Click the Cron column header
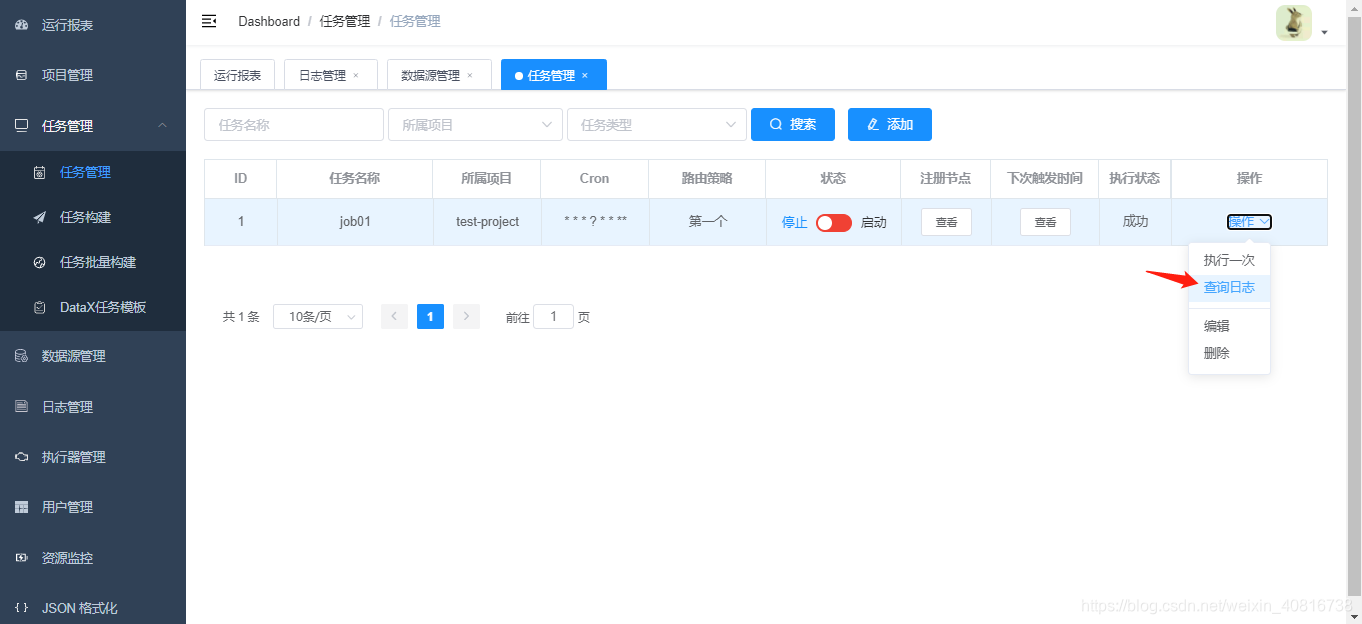Viewport: 1362px width, 624px height. [x=595, y=178]
